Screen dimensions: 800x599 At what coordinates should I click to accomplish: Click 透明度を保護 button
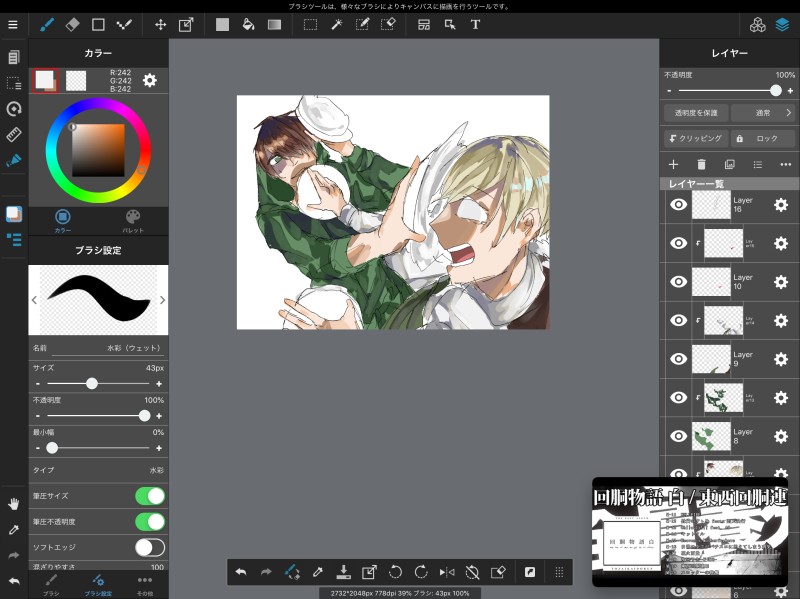point(696,113)
